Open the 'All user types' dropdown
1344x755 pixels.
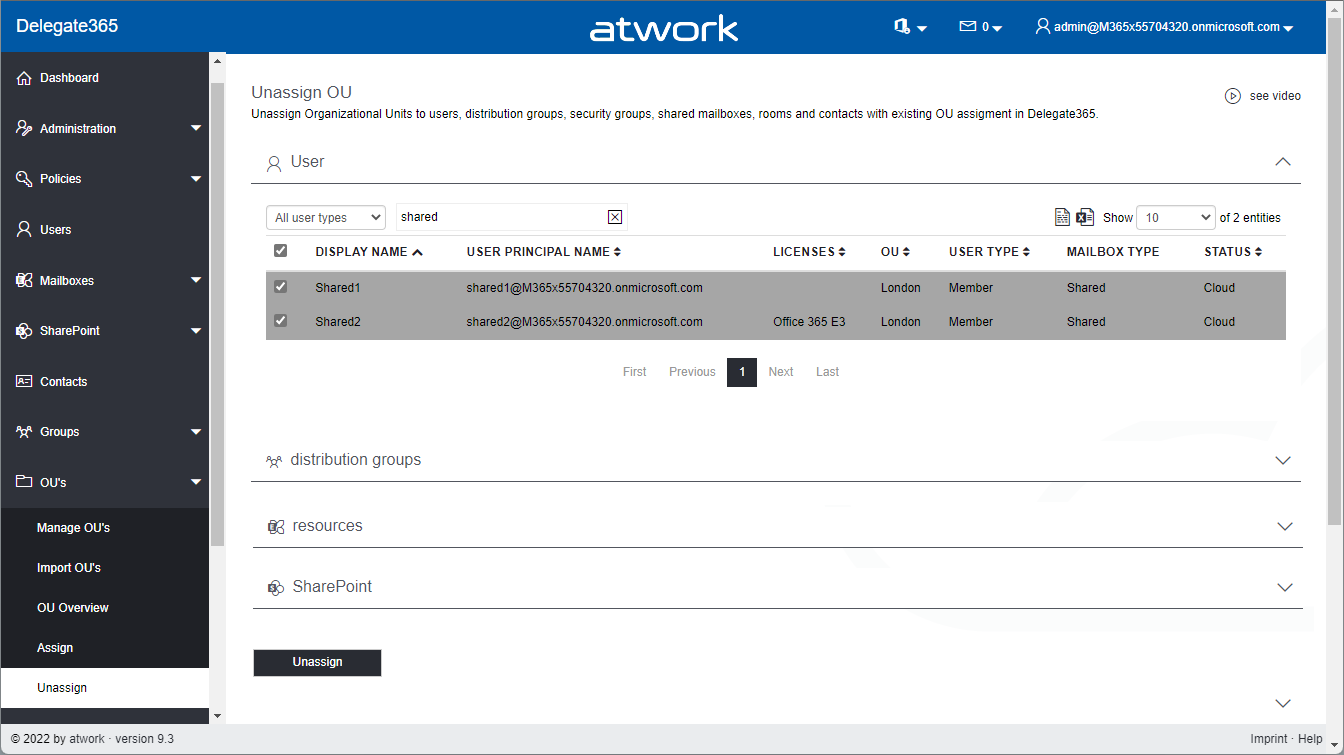tap(326, 217)
